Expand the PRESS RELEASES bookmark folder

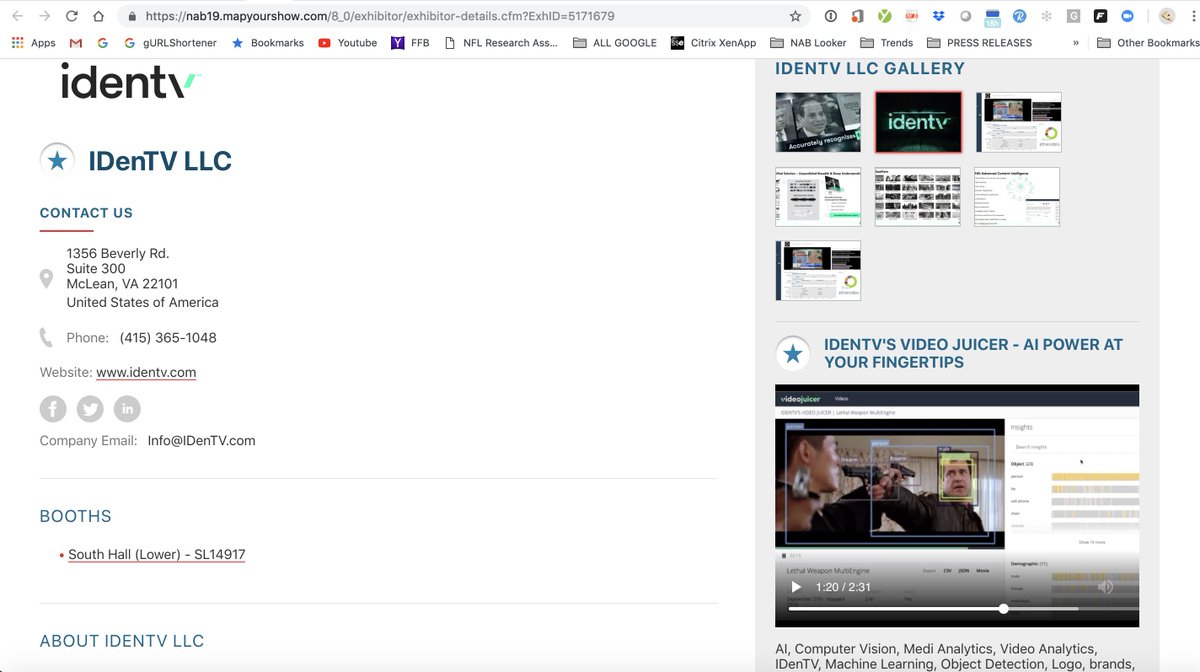click(979, 43)
